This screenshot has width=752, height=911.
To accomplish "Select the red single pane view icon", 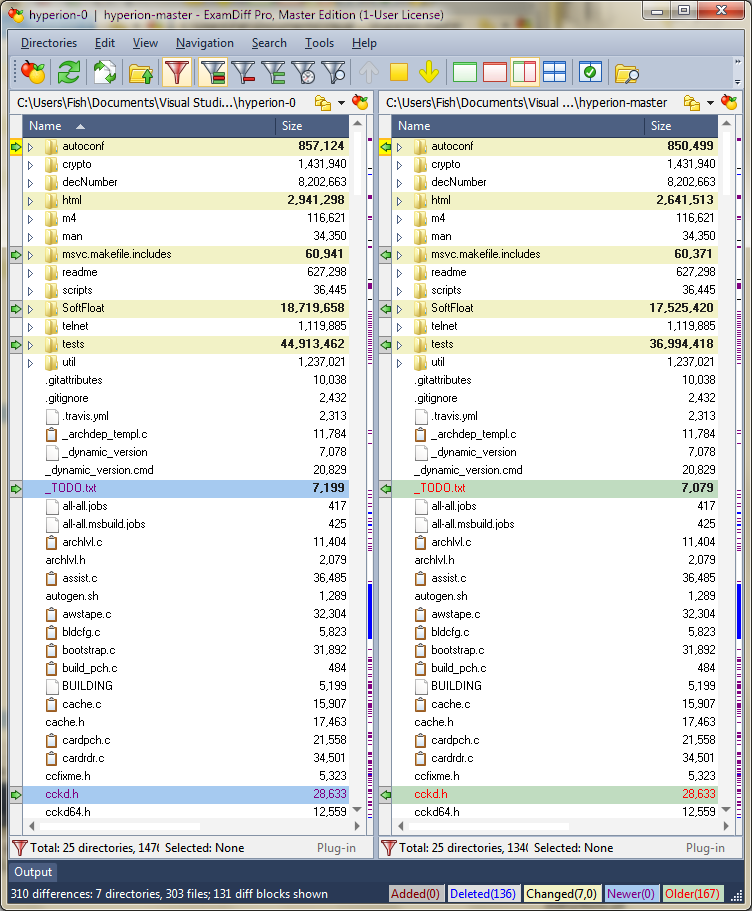I will tap(495, 73).
